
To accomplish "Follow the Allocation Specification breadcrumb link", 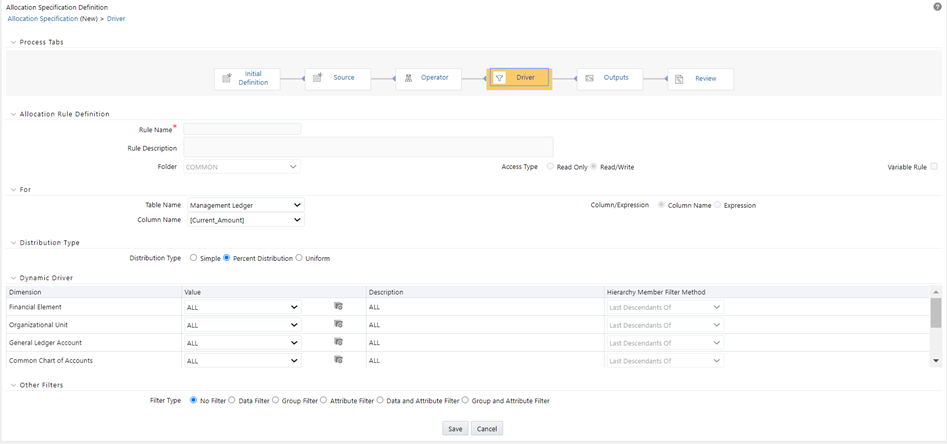I will tap(42, 19).
